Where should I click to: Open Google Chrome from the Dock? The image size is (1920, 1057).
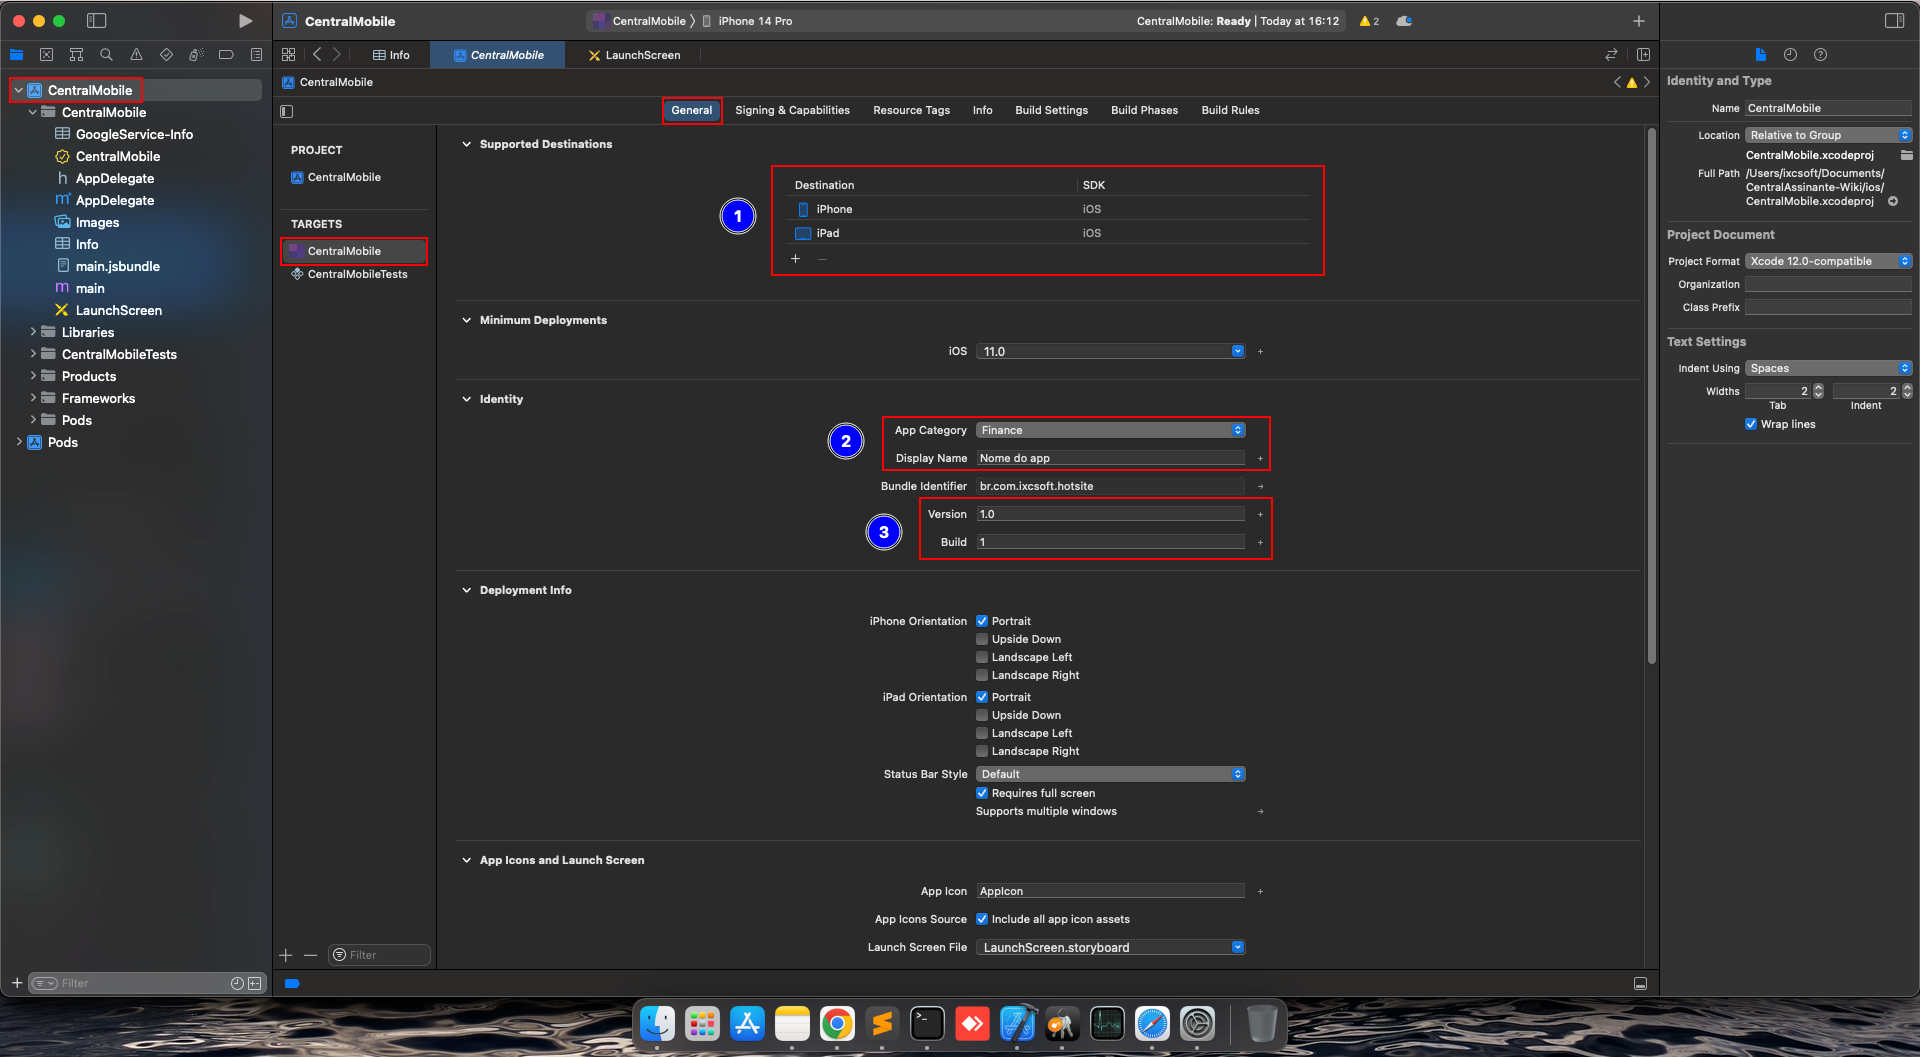[837, 1024]
